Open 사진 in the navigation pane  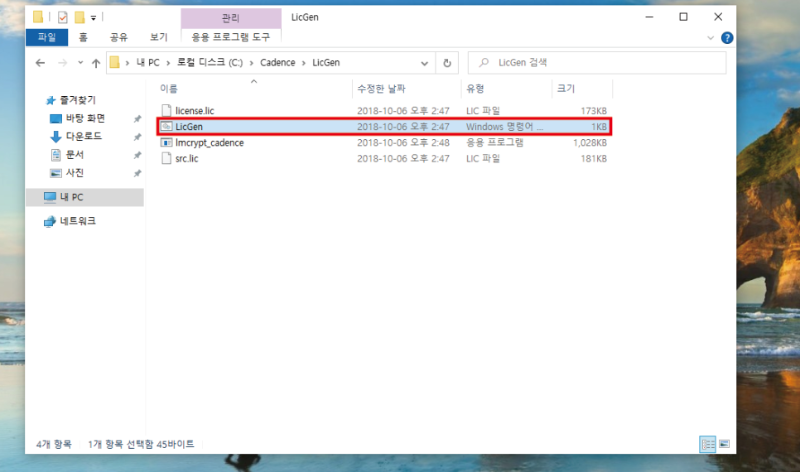click(x=74, y=173)
